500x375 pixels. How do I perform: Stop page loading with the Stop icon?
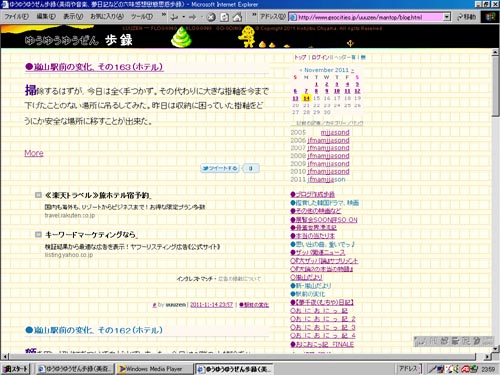tap(211, 17)
